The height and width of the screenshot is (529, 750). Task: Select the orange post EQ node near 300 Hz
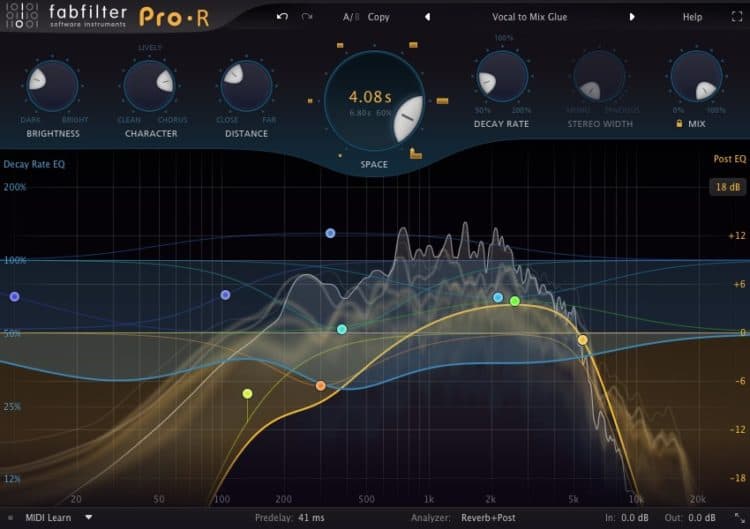320,386
